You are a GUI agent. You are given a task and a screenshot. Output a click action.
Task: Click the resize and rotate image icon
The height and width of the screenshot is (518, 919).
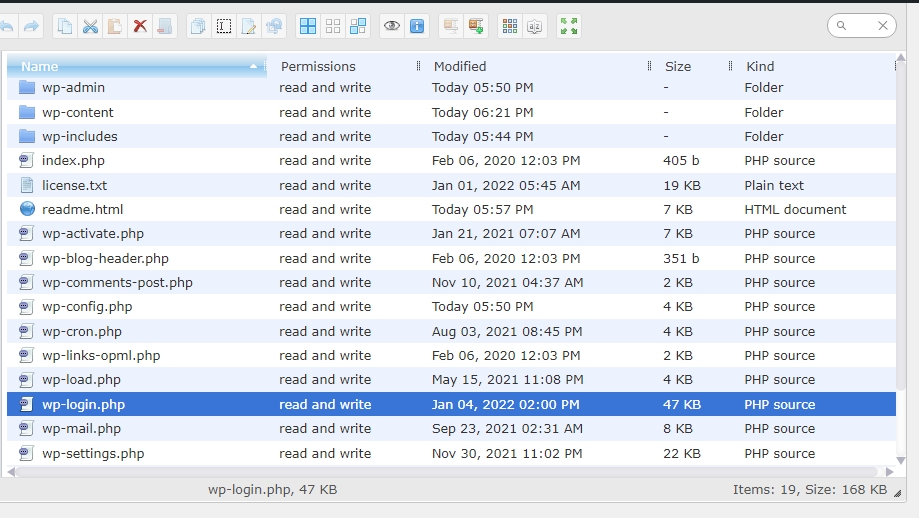(274, 26)
